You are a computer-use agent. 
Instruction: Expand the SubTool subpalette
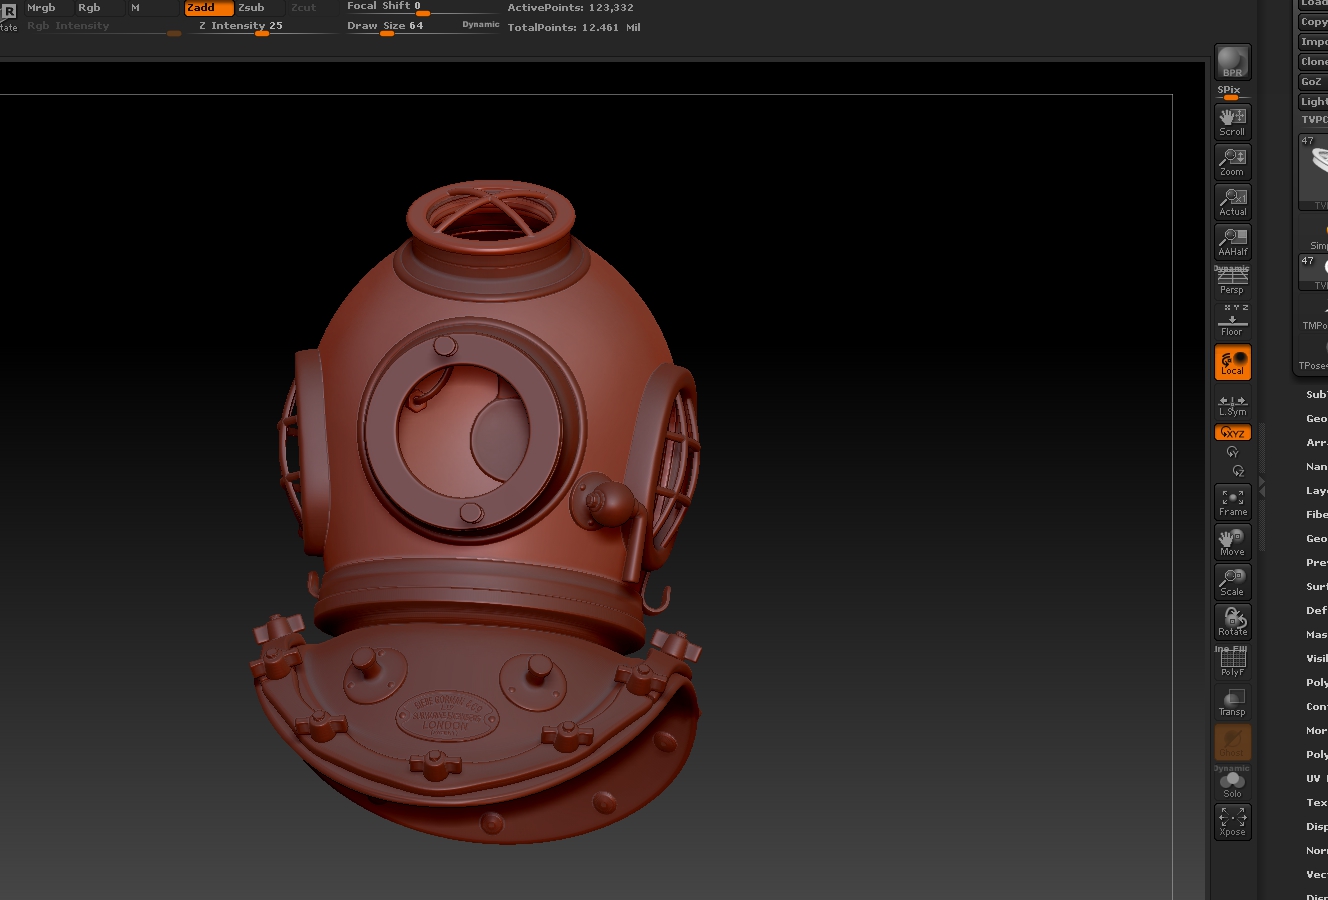pyautogui.click(x=1316, y=395)
